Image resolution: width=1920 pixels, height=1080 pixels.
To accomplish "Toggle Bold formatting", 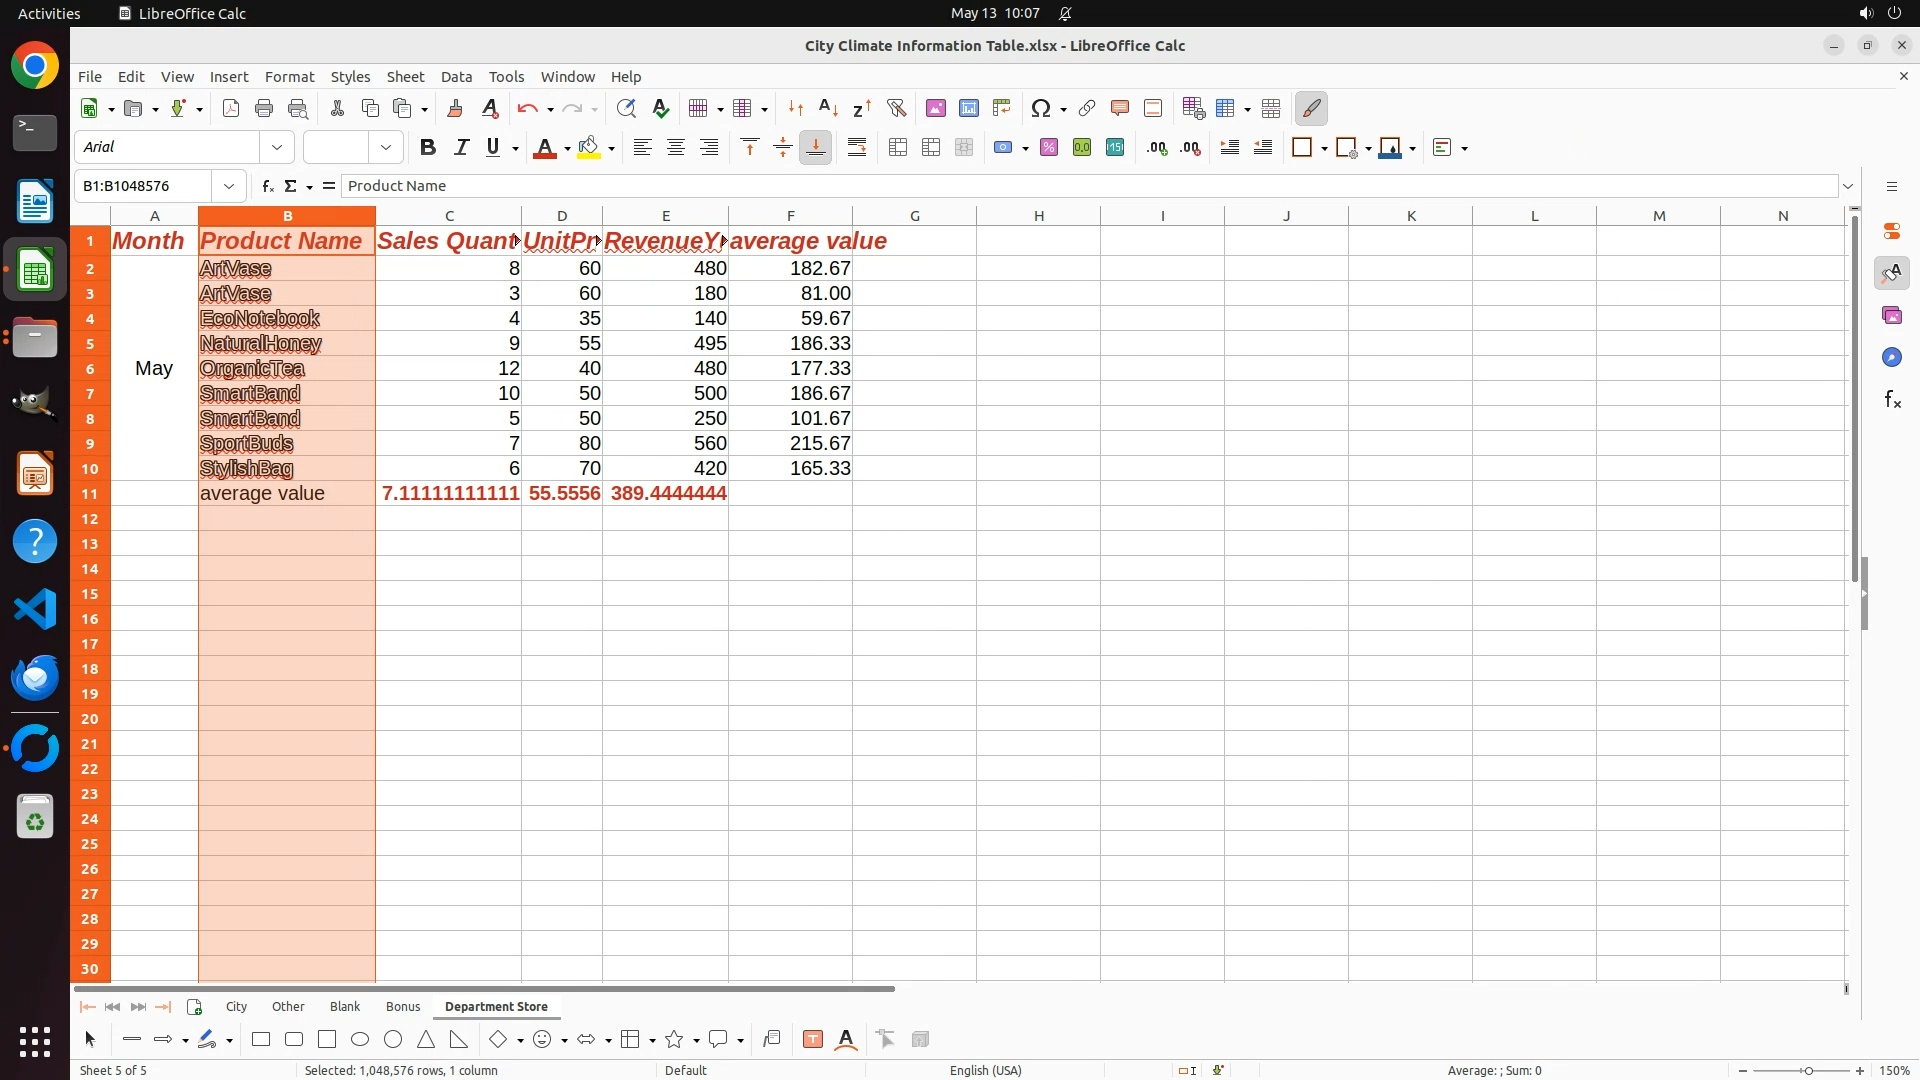I will coord(428,148).
